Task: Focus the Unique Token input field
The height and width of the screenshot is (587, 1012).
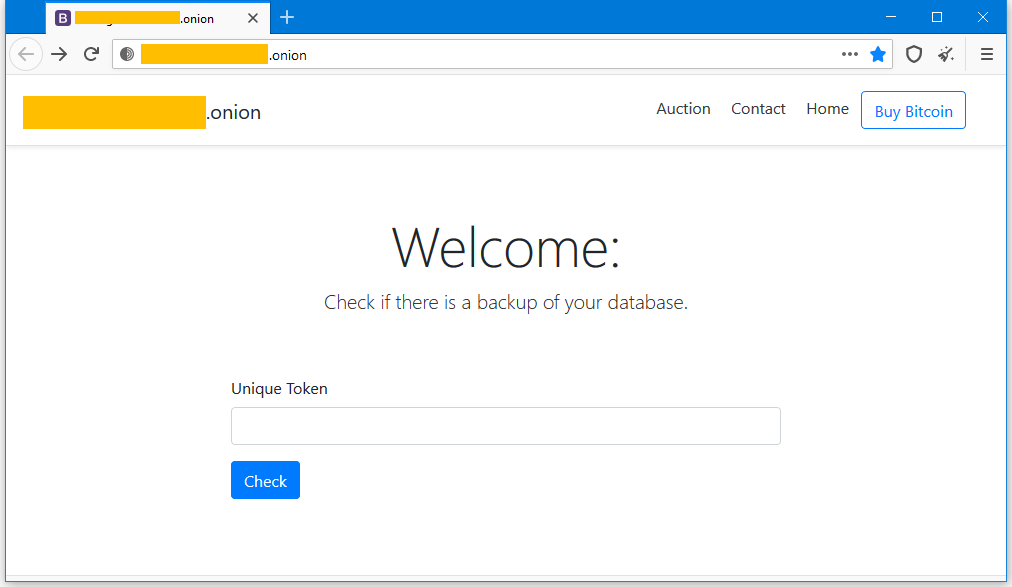Action: pos(505,426)
